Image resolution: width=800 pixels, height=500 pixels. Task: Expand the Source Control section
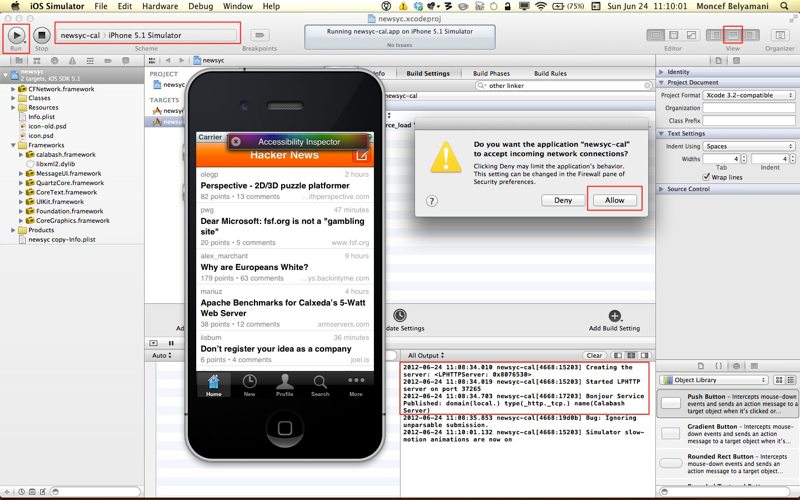pos(662,189)
